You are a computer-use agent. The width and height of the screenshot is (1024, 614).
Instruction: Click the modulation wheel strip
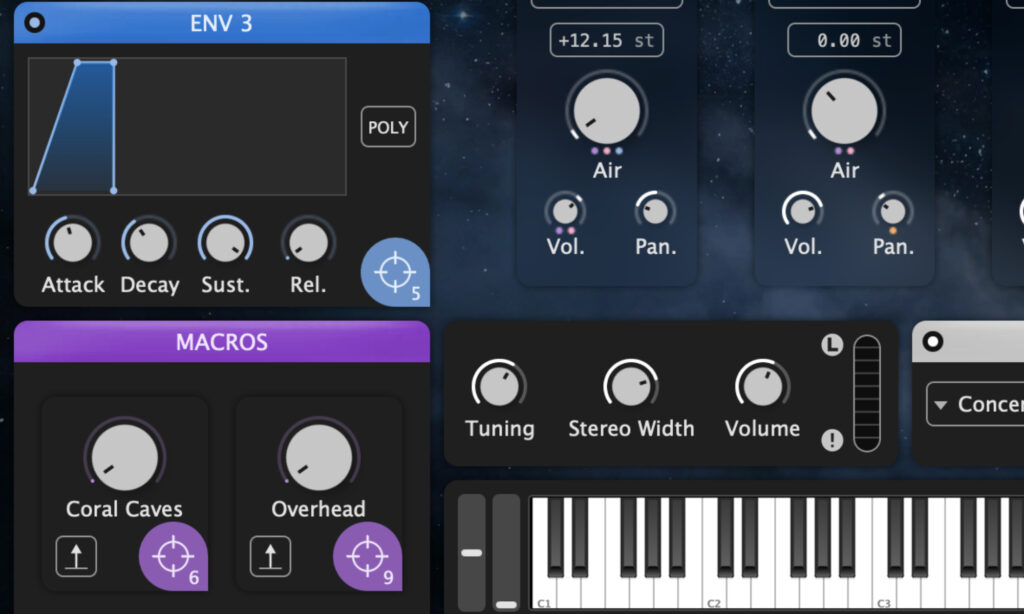506,553
